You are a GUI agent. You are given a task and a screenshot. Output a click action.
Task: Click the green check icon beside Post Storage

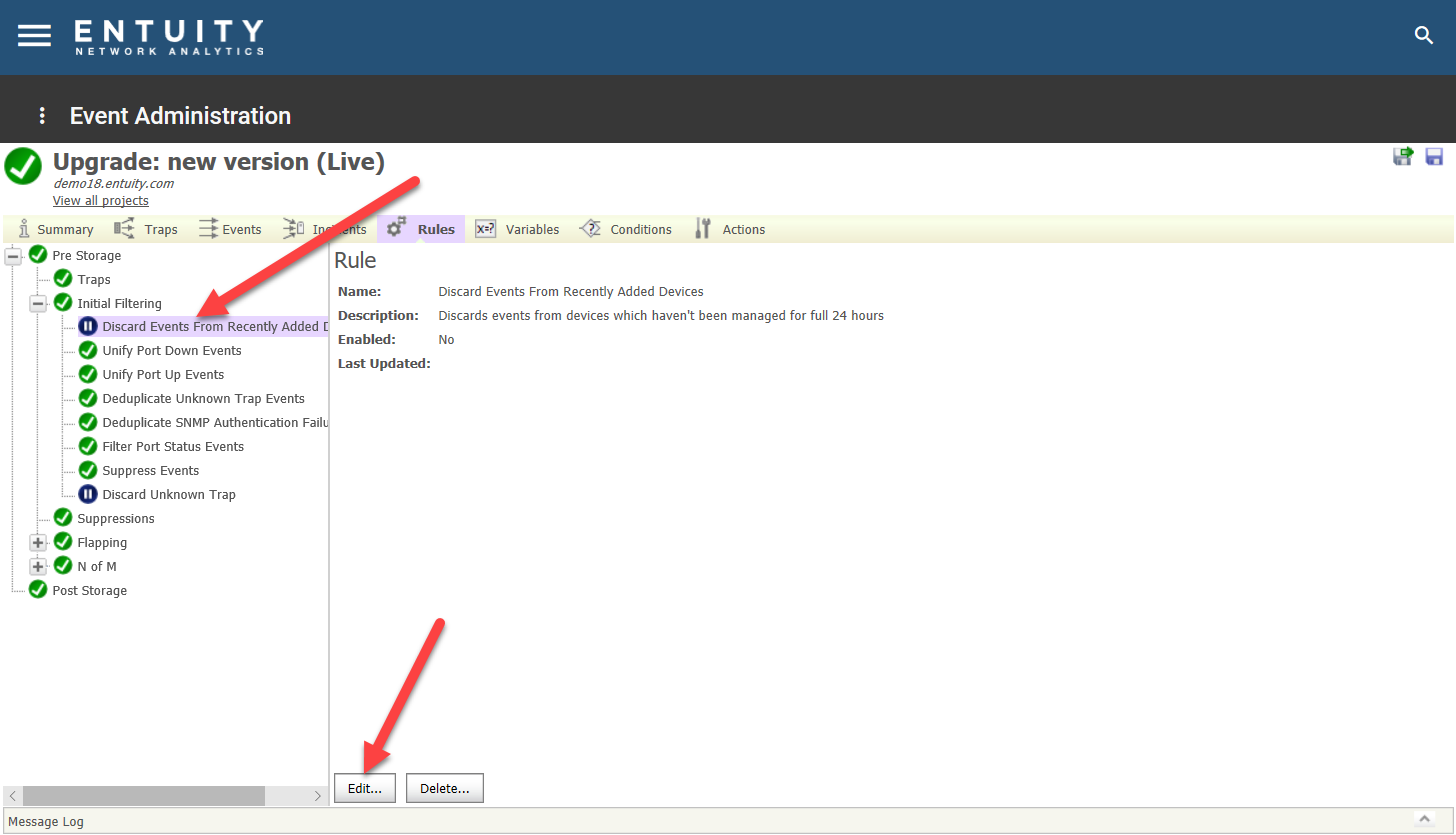38,590
